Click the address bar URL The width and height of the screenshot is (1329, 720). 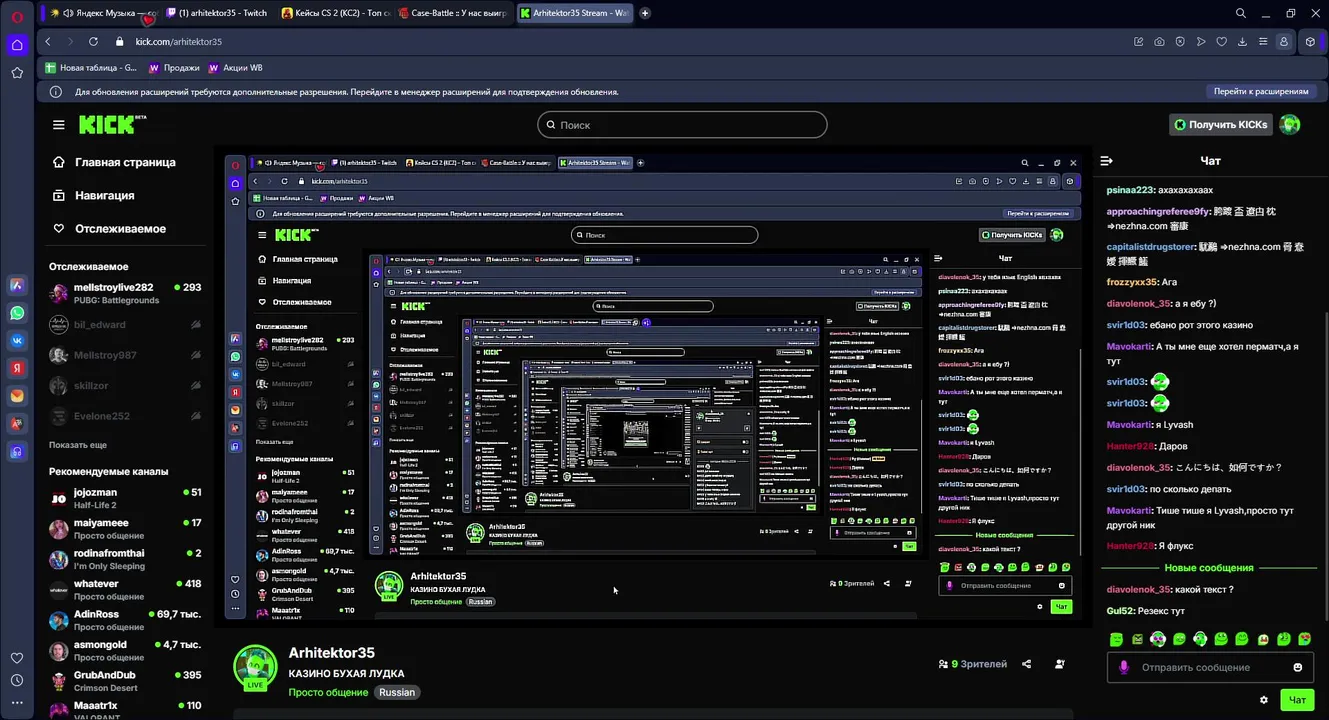(x=179, y=42)
